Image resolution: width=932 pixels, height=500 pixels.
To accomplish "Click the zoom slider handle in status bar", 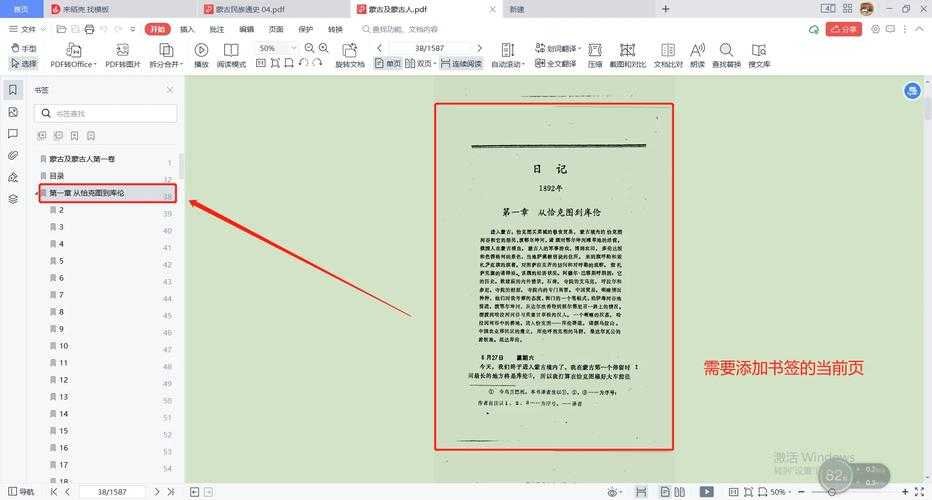I will click(832, 492).
